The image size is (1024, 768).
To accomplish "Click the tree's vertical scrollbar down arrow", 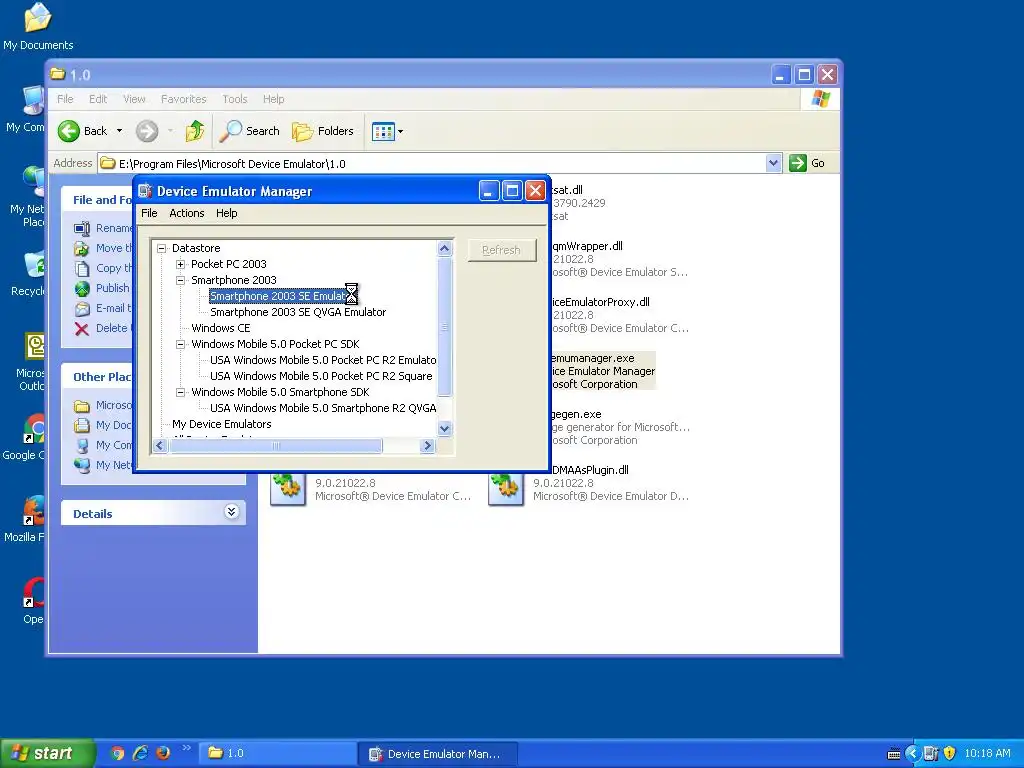I will click(445, 428).
